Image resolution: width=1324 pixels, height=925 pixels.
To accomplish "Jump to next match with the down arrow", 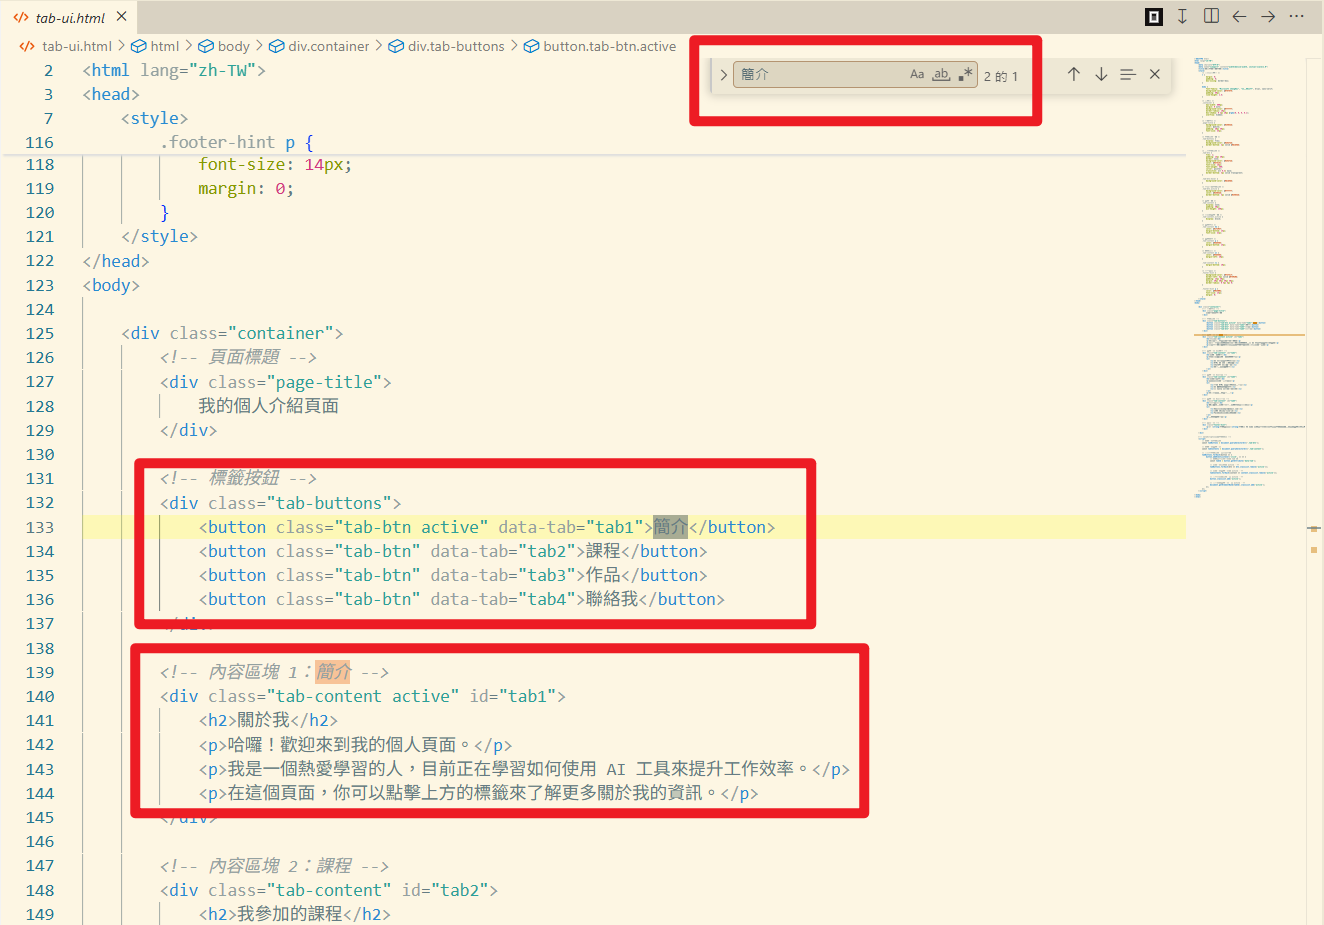I will point(1101,73).
